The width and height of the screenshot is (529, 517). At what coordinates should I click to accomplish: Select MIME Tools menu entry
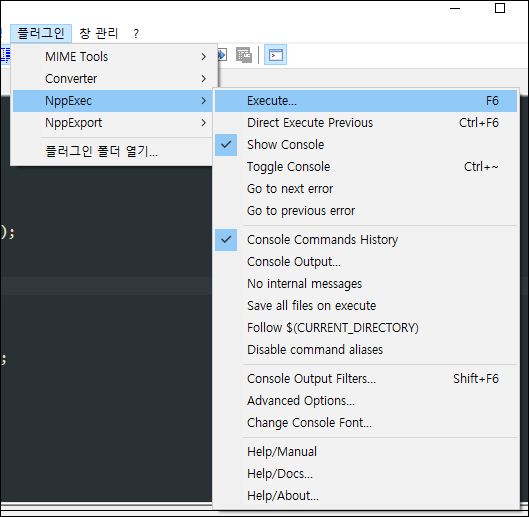113,57
